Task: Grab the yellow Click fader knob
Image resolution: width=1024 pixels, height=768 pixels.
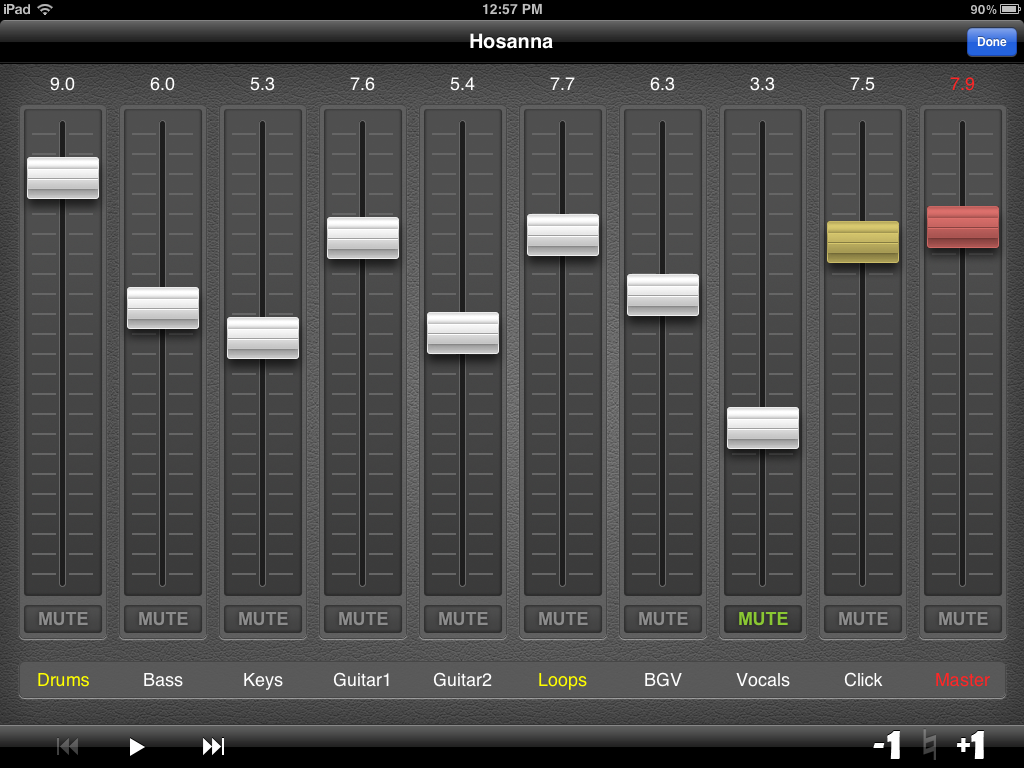Action: pos(863,242)
